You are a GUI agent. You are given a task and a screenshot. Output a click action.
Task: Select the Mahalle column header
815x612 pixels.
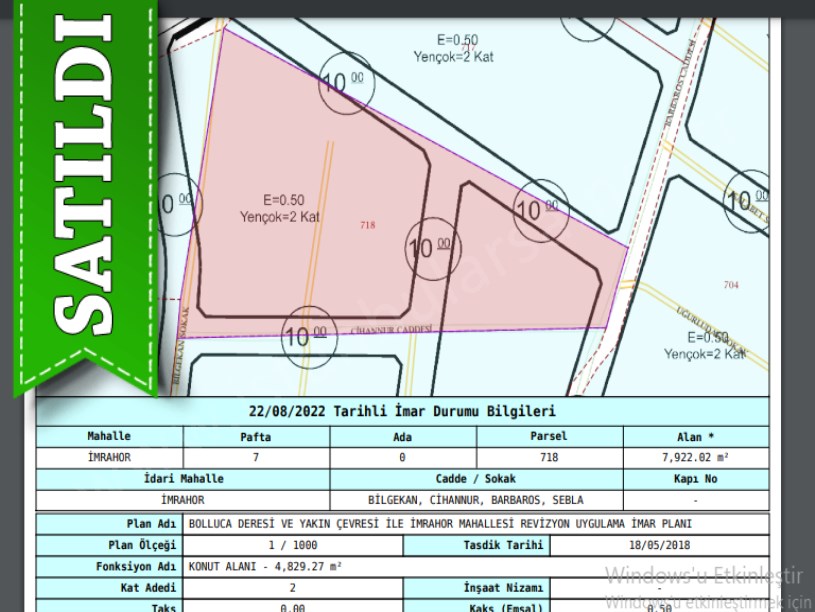pyautogui.click(x=109, y=437)
